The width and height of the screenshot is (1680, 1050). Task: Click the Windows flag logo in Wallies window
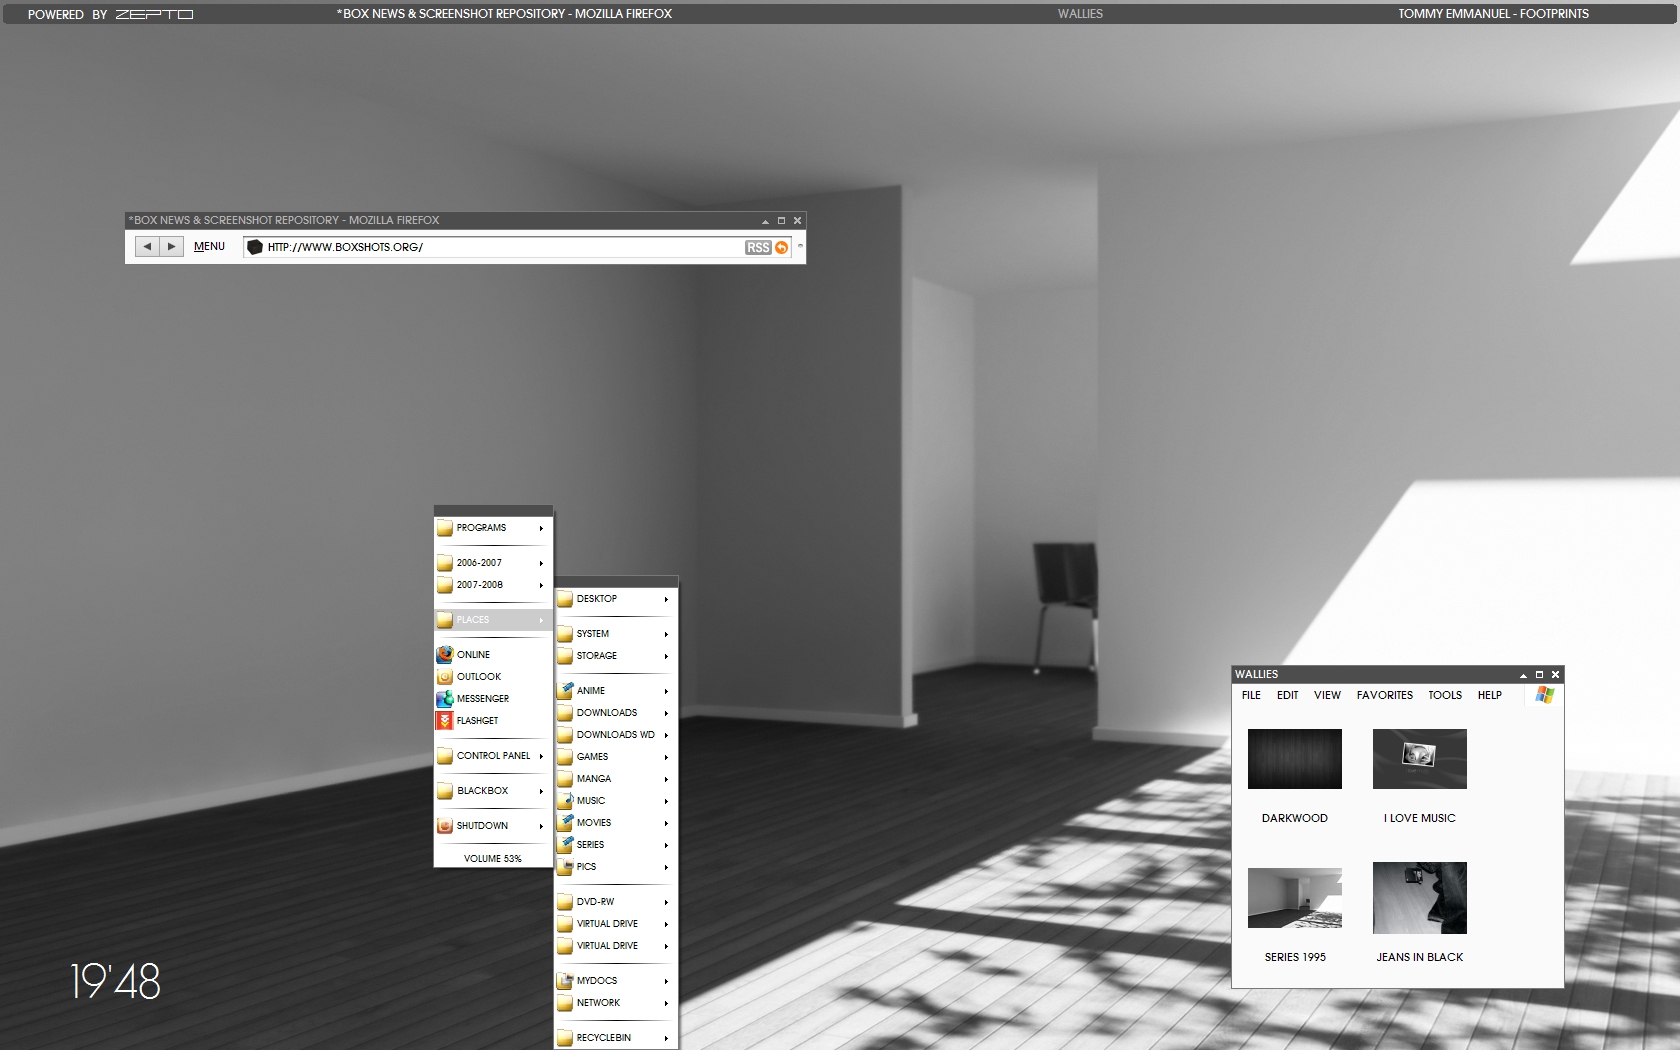click(1545, 694)
